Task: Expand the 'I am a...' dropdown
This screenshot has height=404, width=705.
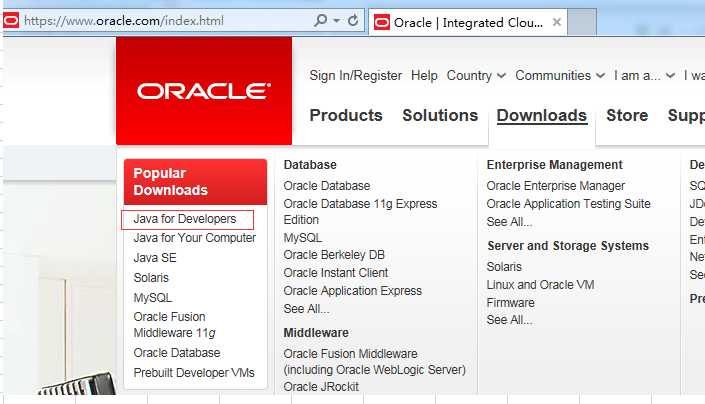Action: tap(644, 75)
